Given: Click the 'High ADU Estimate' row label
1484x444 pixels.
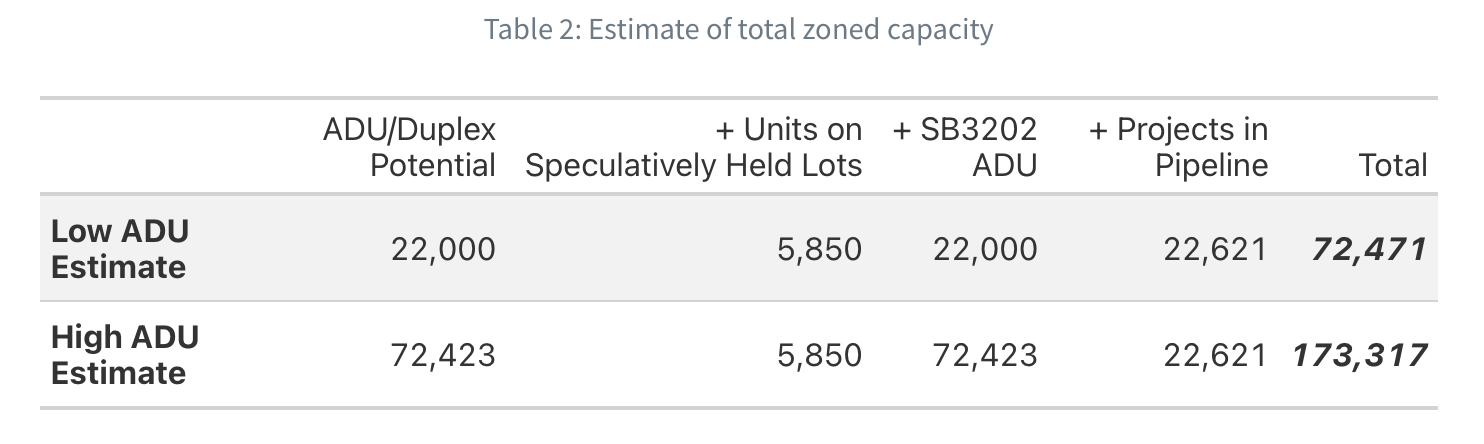Looking at the screenshot, I should click(x=125, y=355).
